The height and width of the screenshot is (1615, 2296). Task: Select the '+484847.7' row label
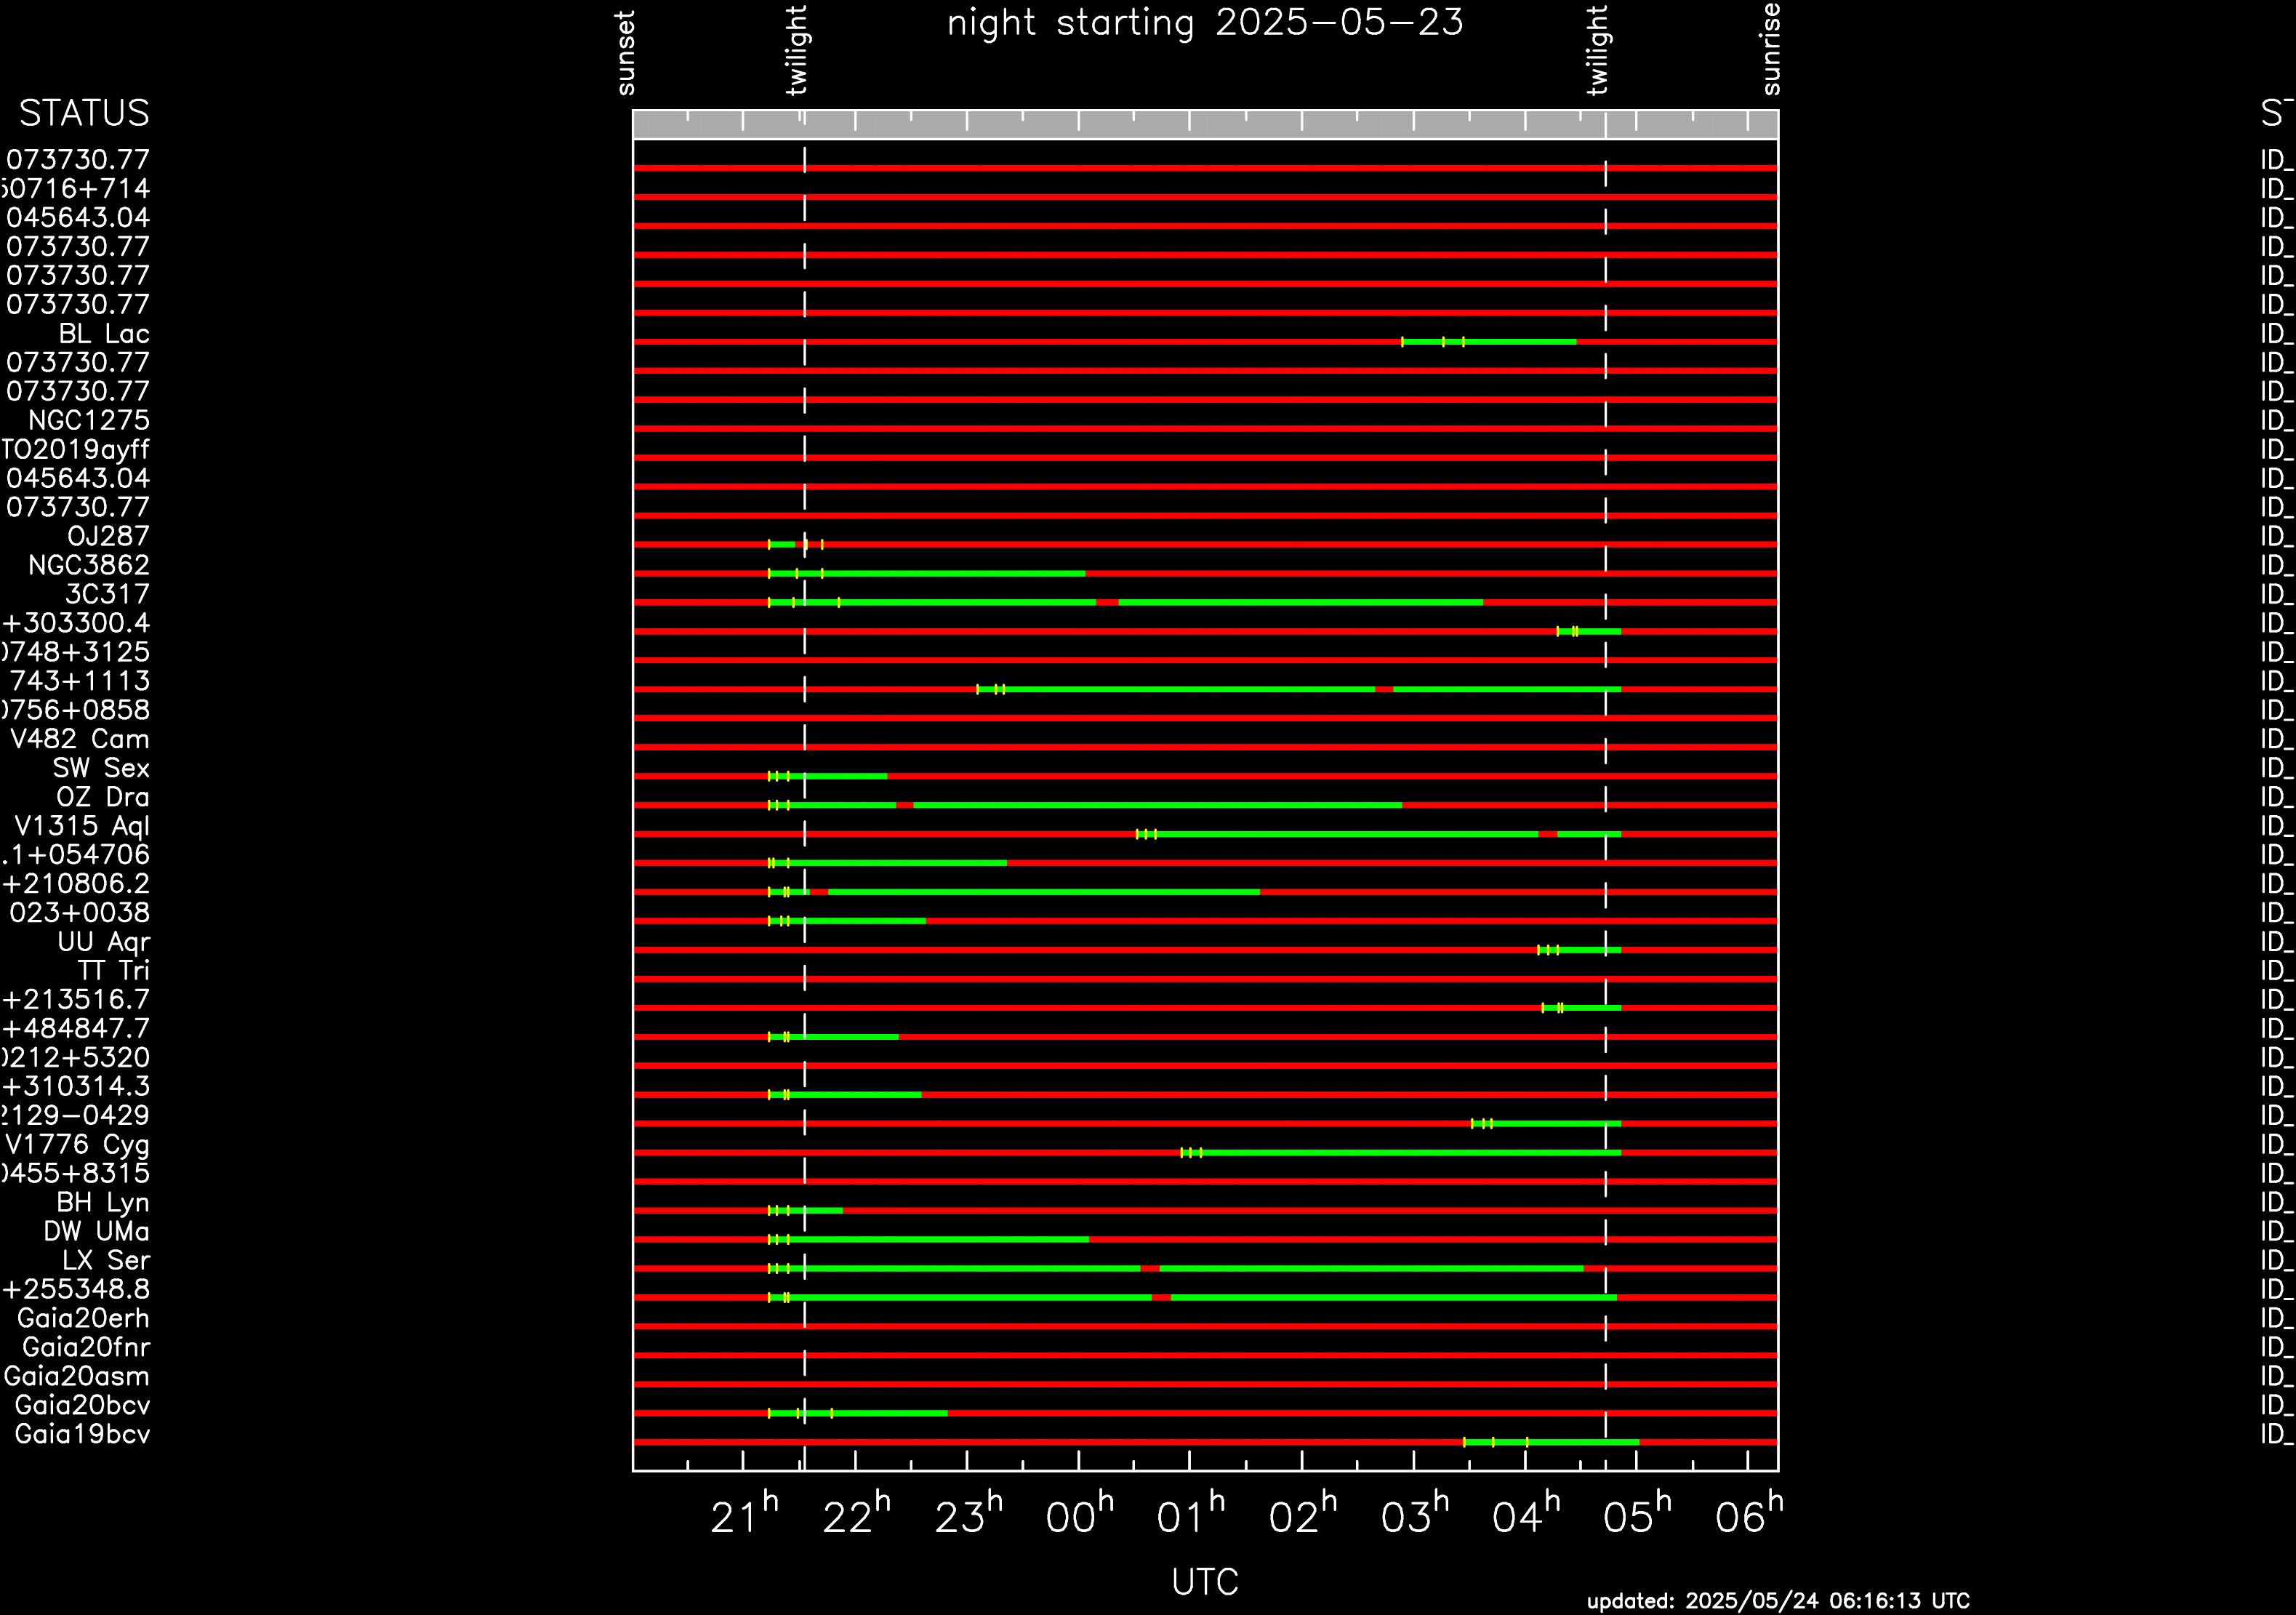(x=76, y=1030)
